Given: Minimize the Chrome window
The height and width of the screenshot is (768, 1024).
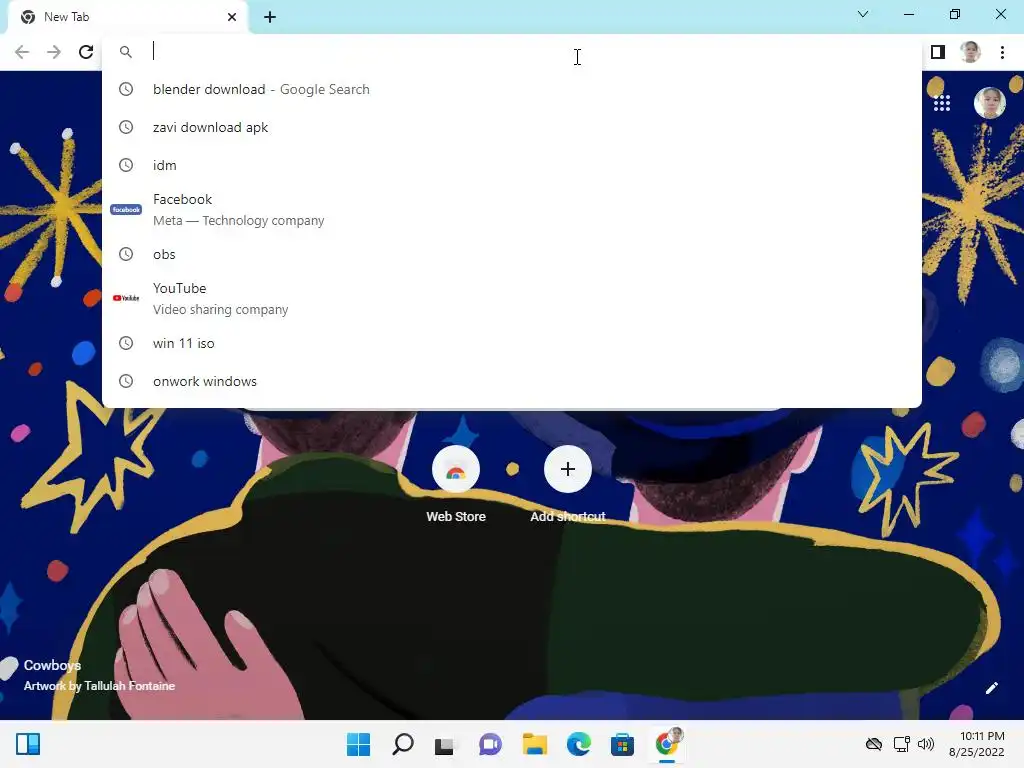Looking at the screenshot, I should tap(909, 14).
